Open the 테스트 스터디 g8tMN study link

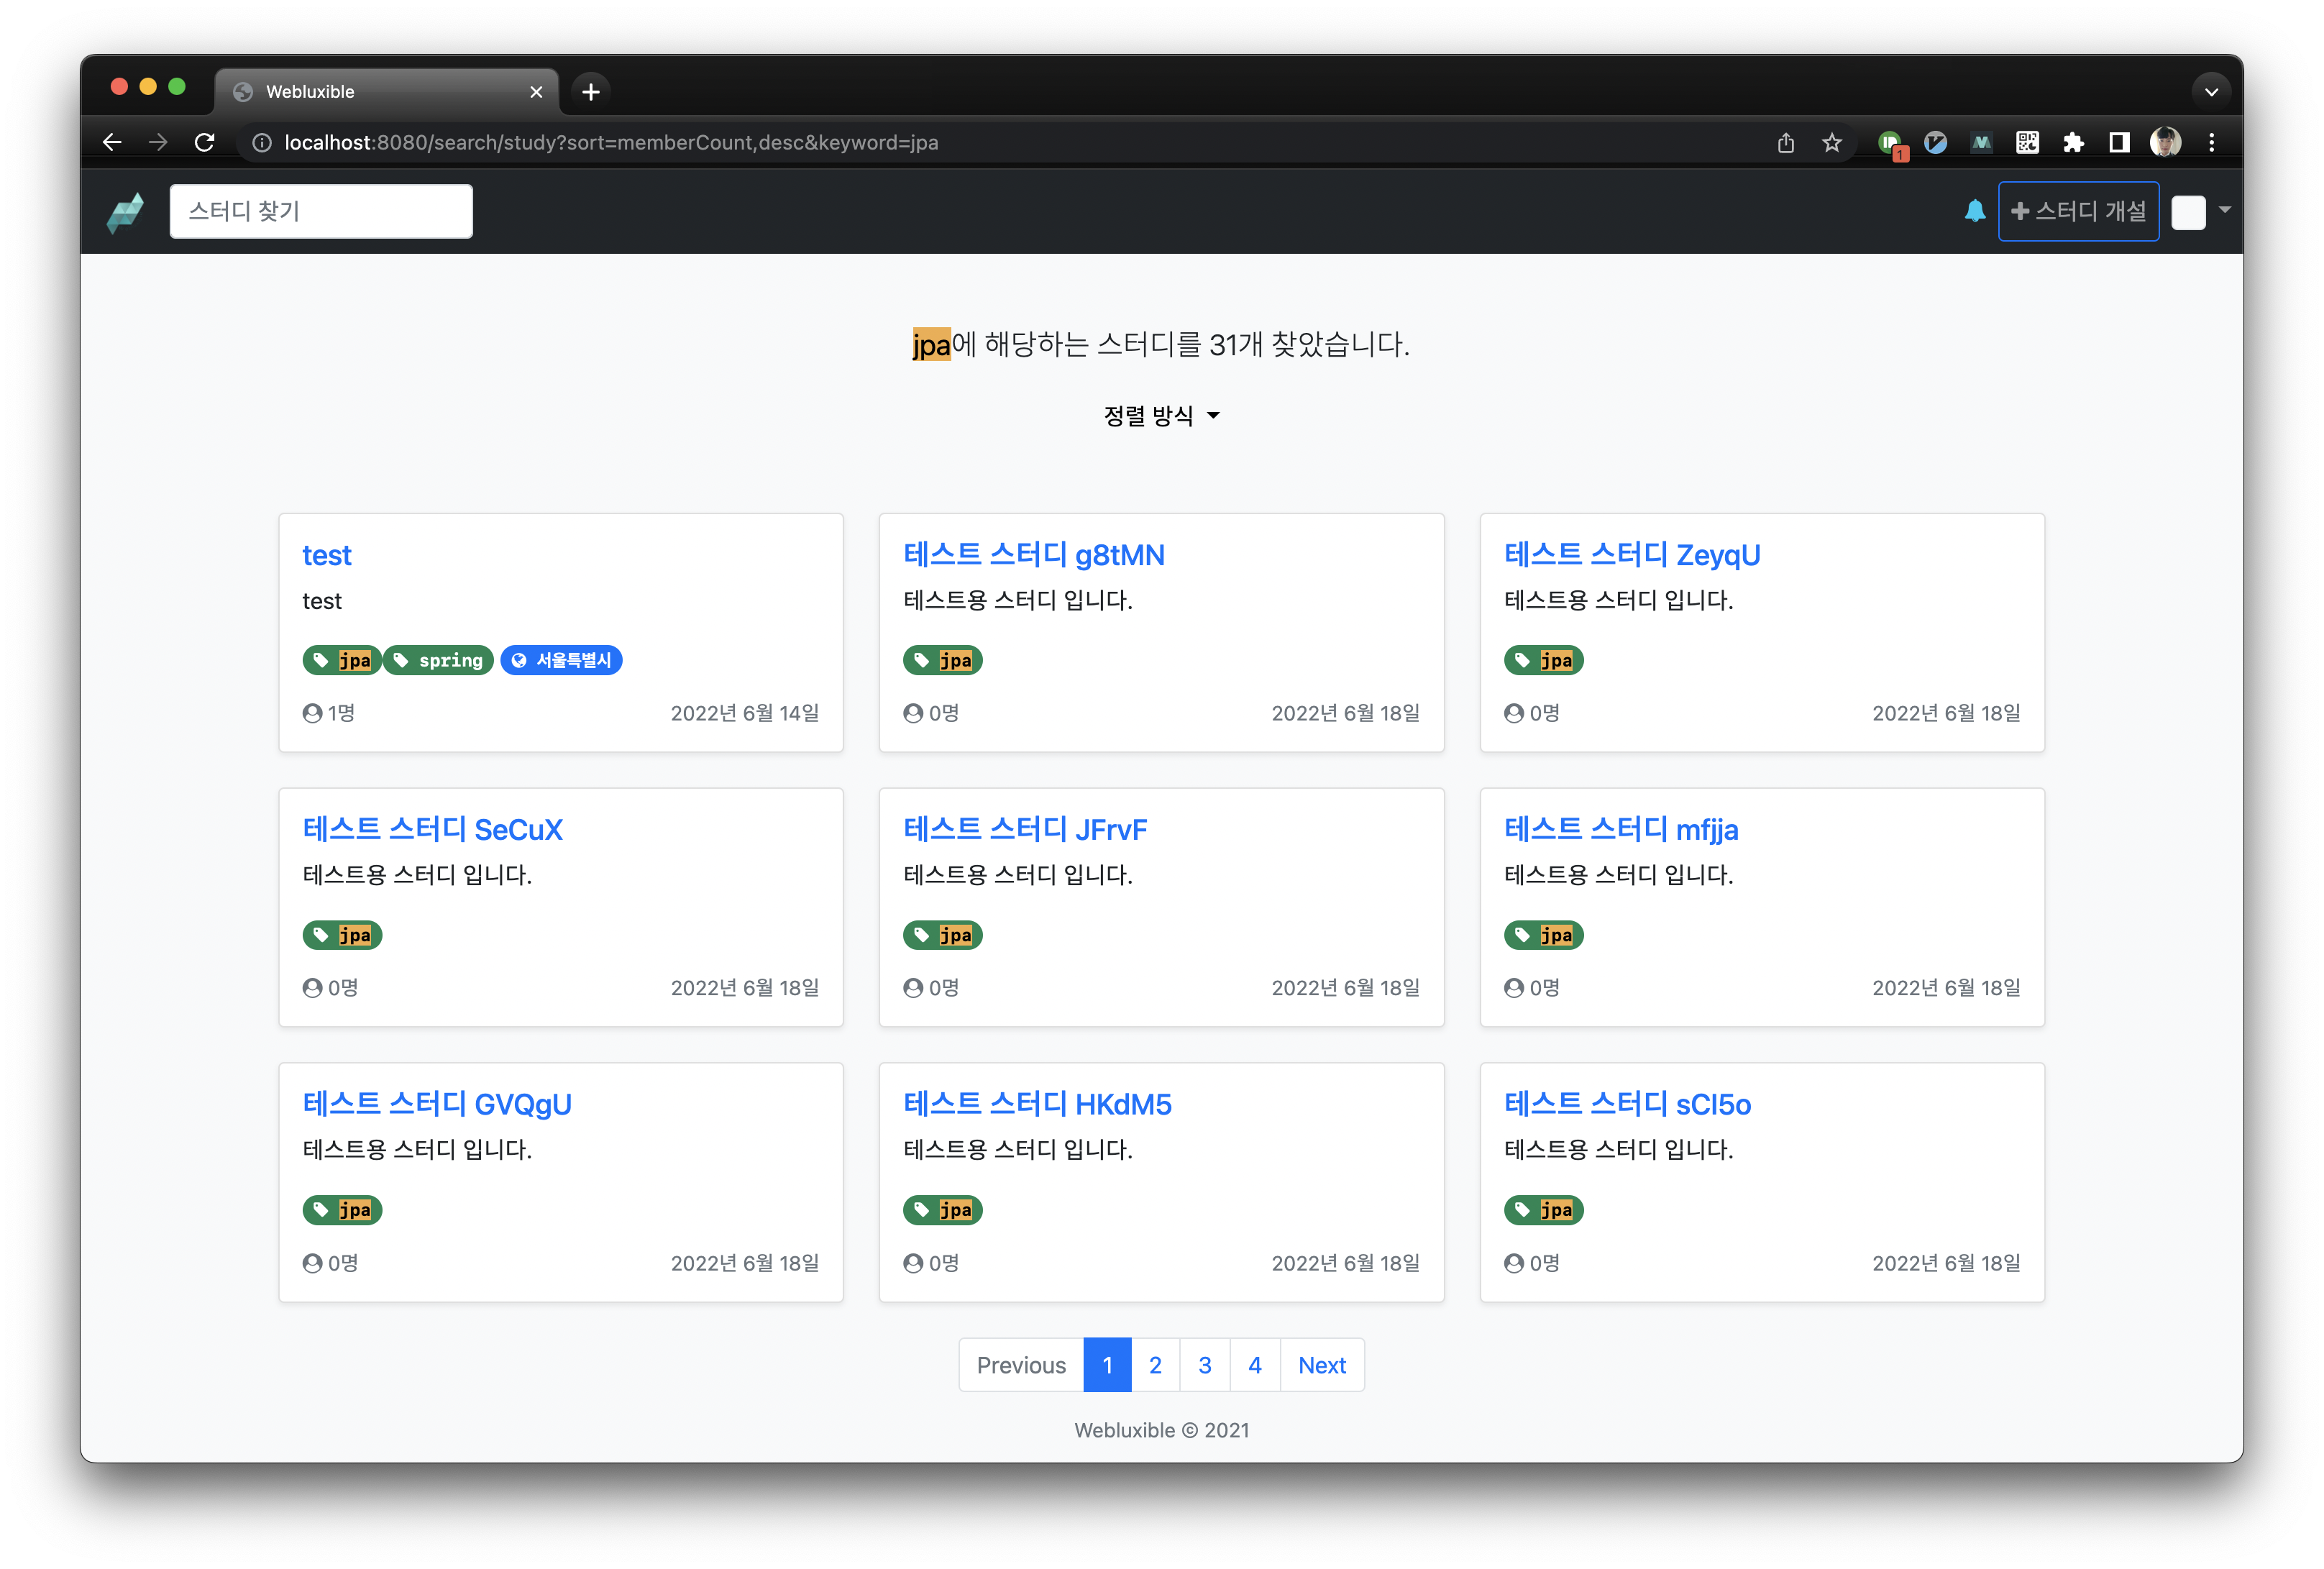(x=1033, y=555)
